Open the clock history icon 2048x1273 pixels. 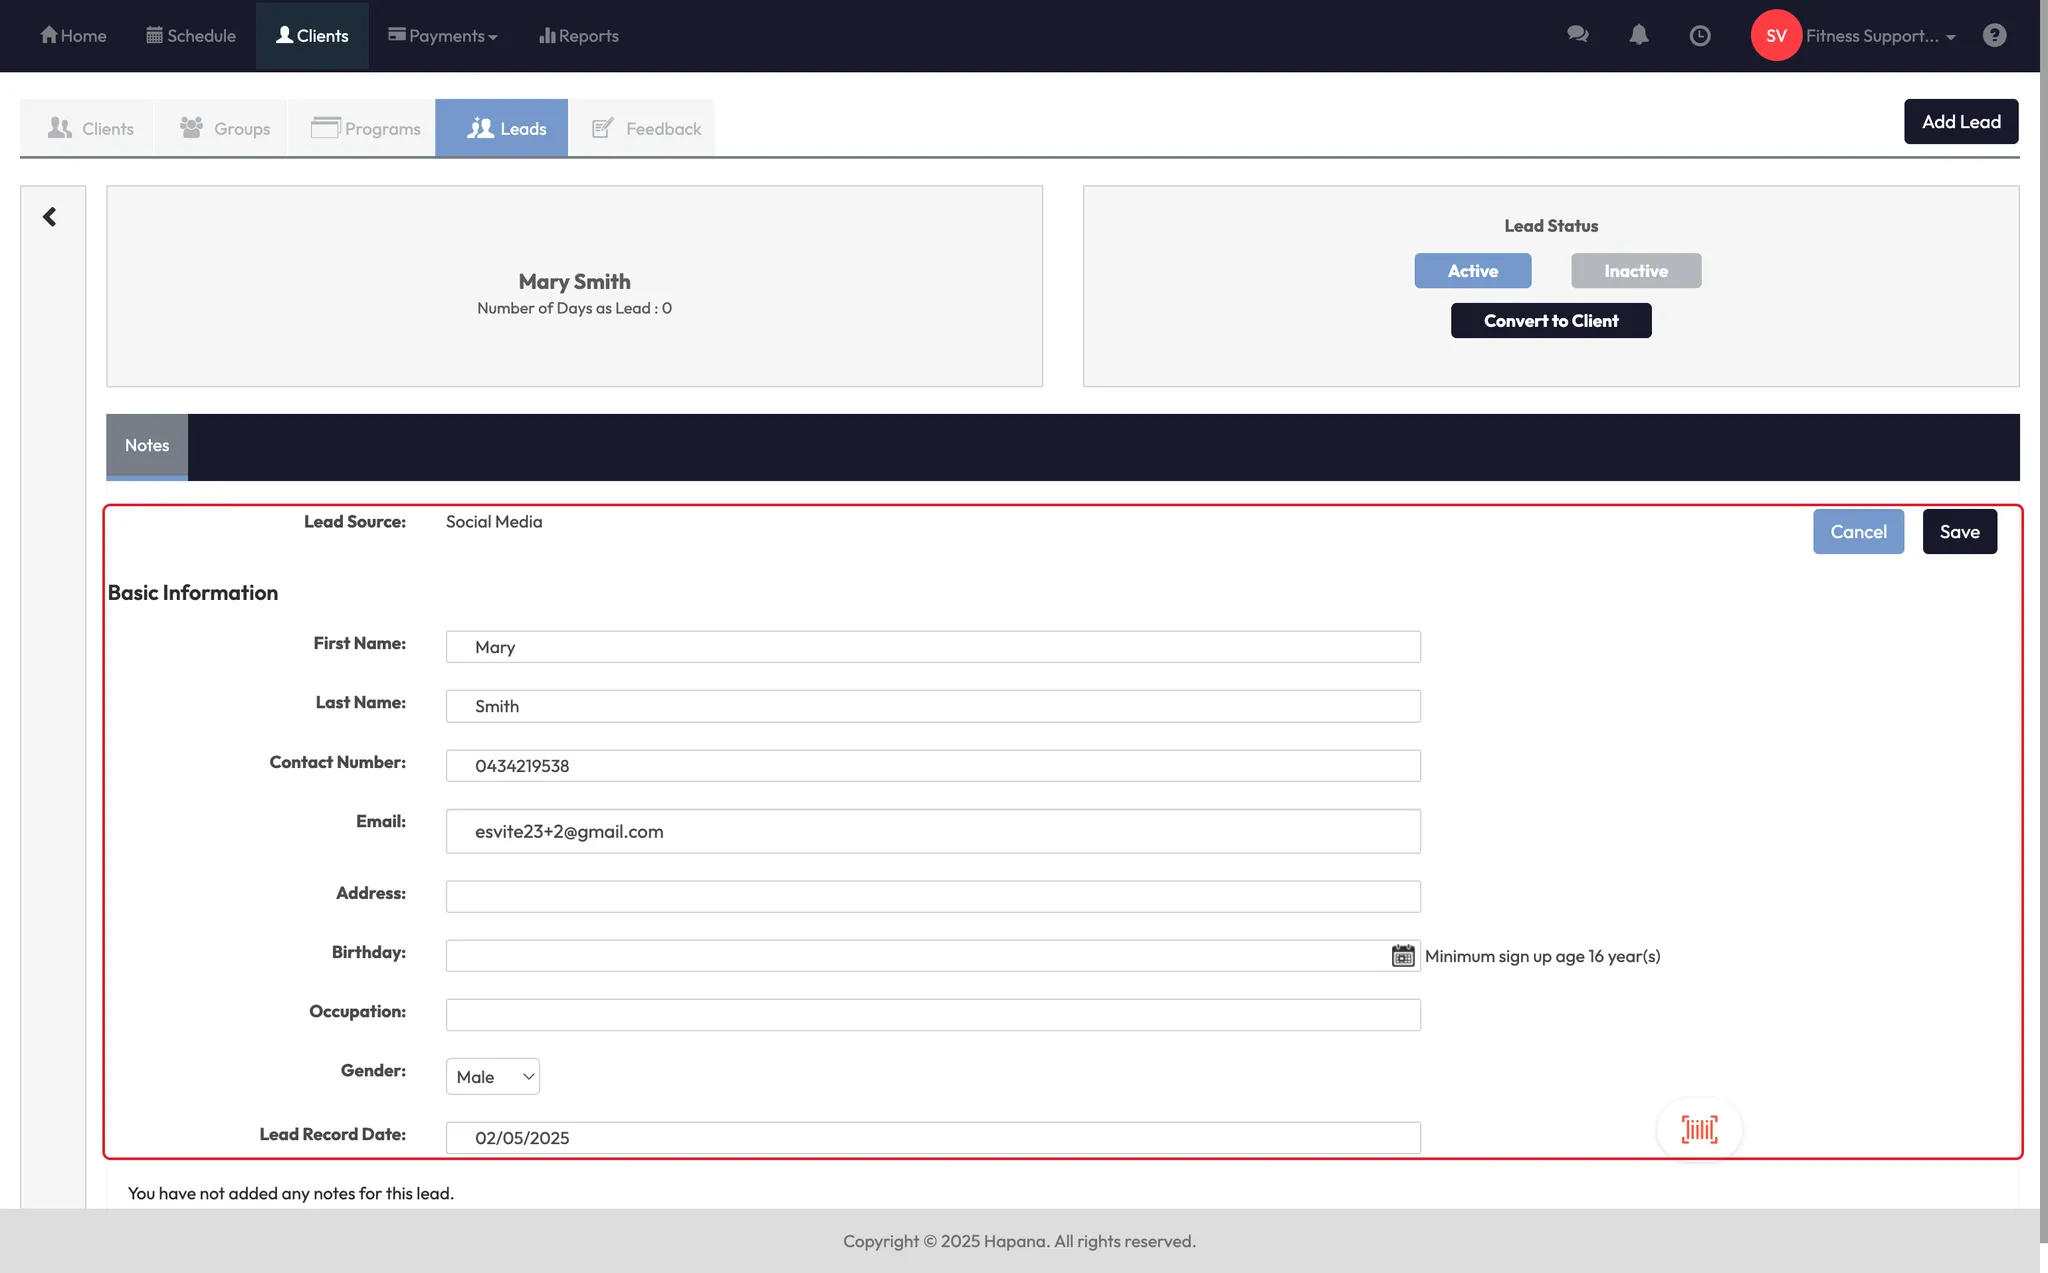1699,36
